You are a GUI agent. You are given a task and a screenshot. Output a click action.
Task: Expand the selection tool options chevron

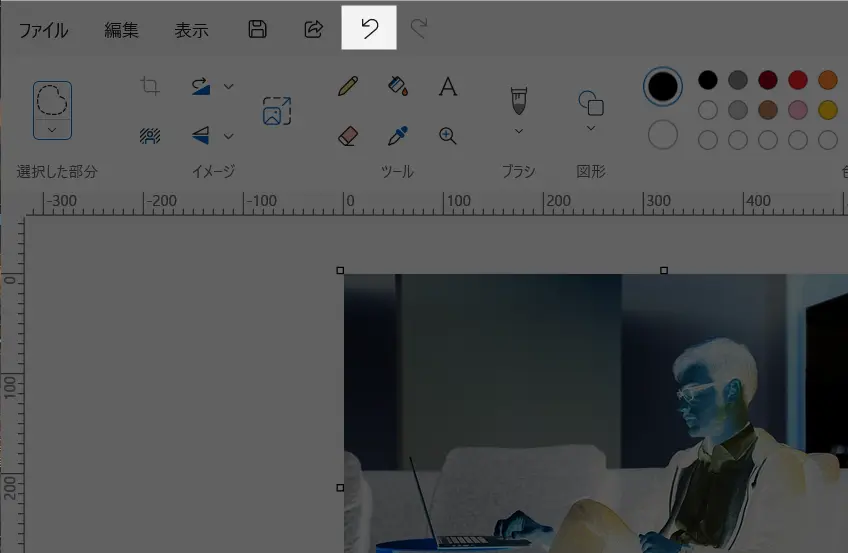(52, 130)
